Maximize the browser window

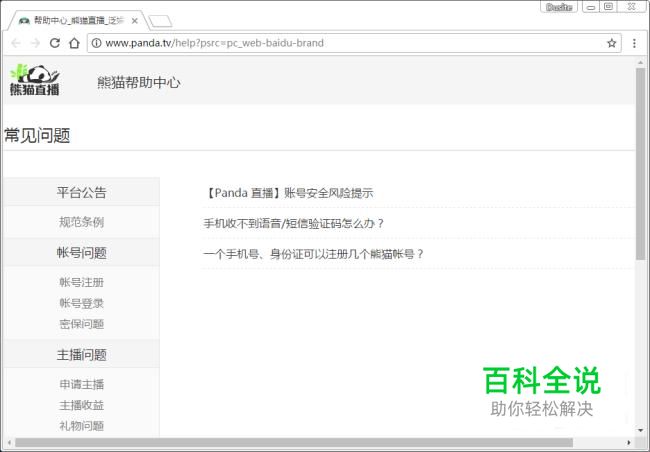[609, 7]
